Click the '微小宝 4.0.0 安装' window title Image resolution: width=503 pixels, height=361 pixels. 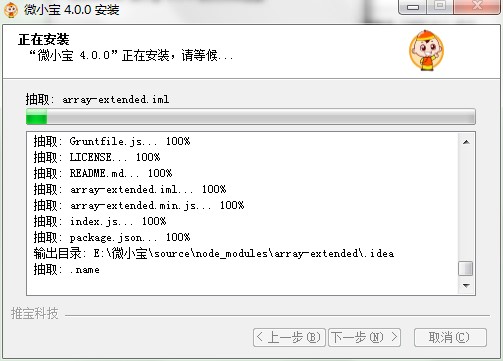(71, 10)
